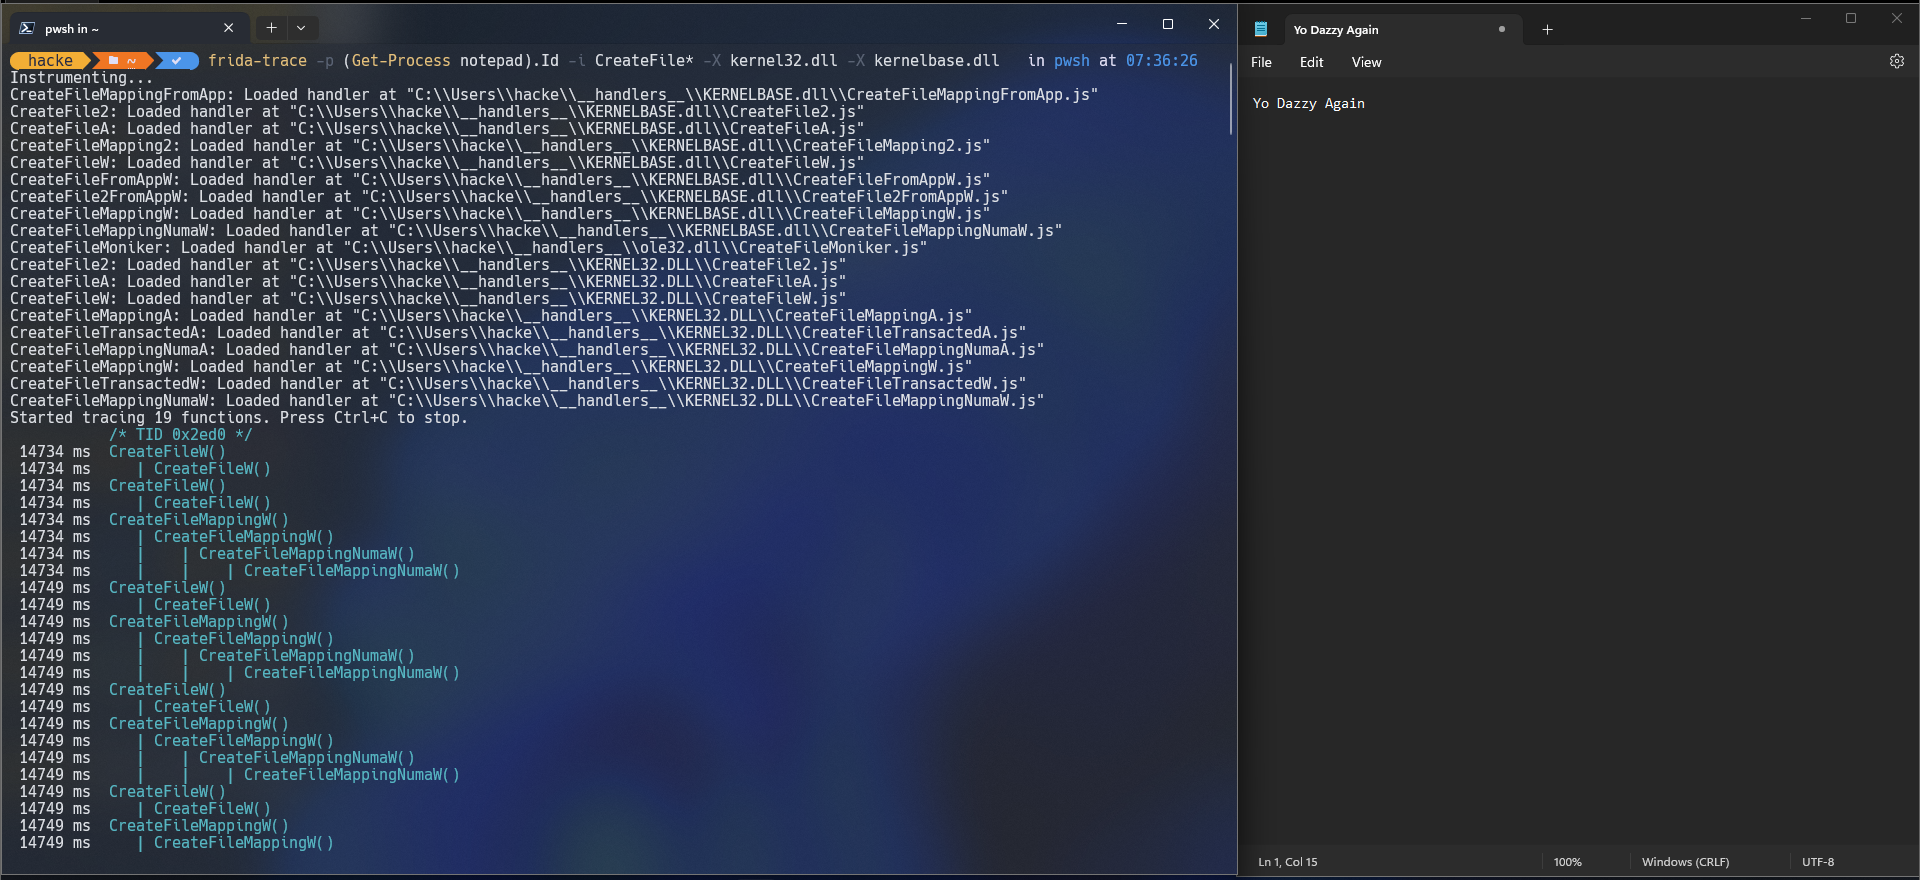Click UTF-8 encoding indicator

[1818, 862]
